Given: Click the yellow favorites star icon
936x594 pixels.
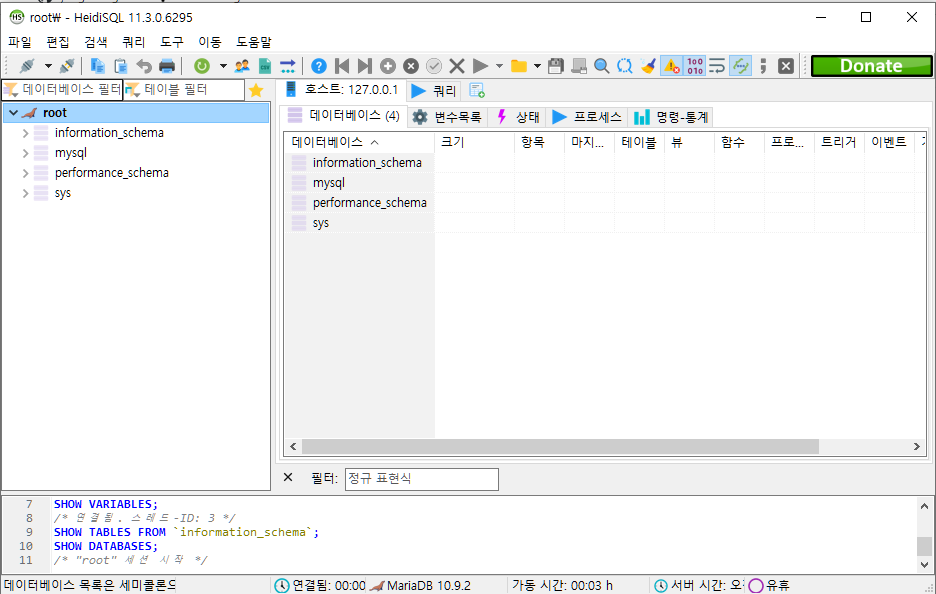Looking at the screenshot, I should tap(256, 90).
